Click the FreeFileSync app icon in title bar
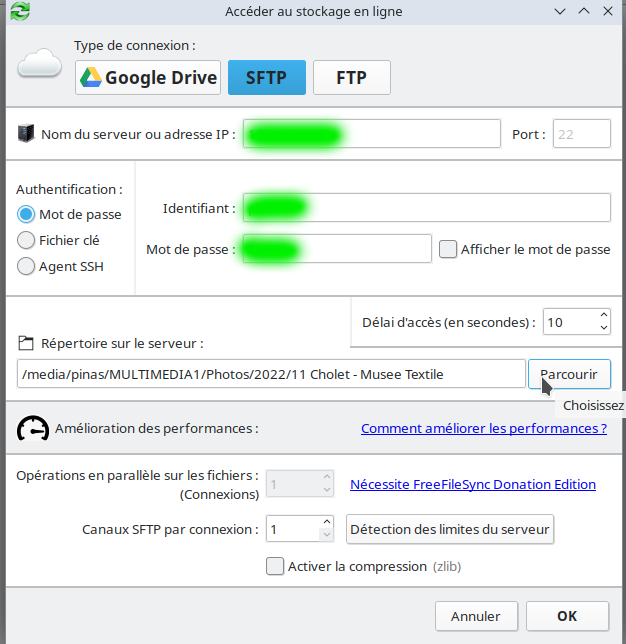The height and width of the screenshot is (644, 626). pos(18,11)
